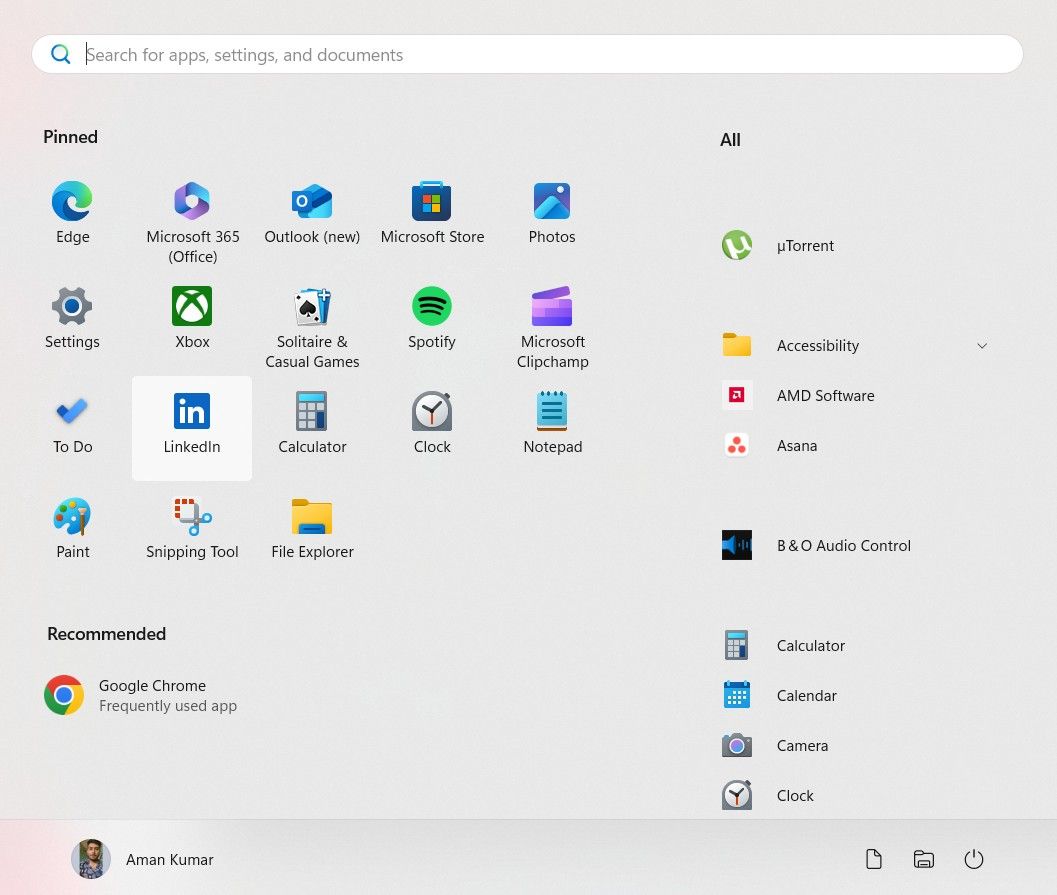Select the All apps heading
This screenshot has height=895, width=1057.
click(x=730, y=140)
